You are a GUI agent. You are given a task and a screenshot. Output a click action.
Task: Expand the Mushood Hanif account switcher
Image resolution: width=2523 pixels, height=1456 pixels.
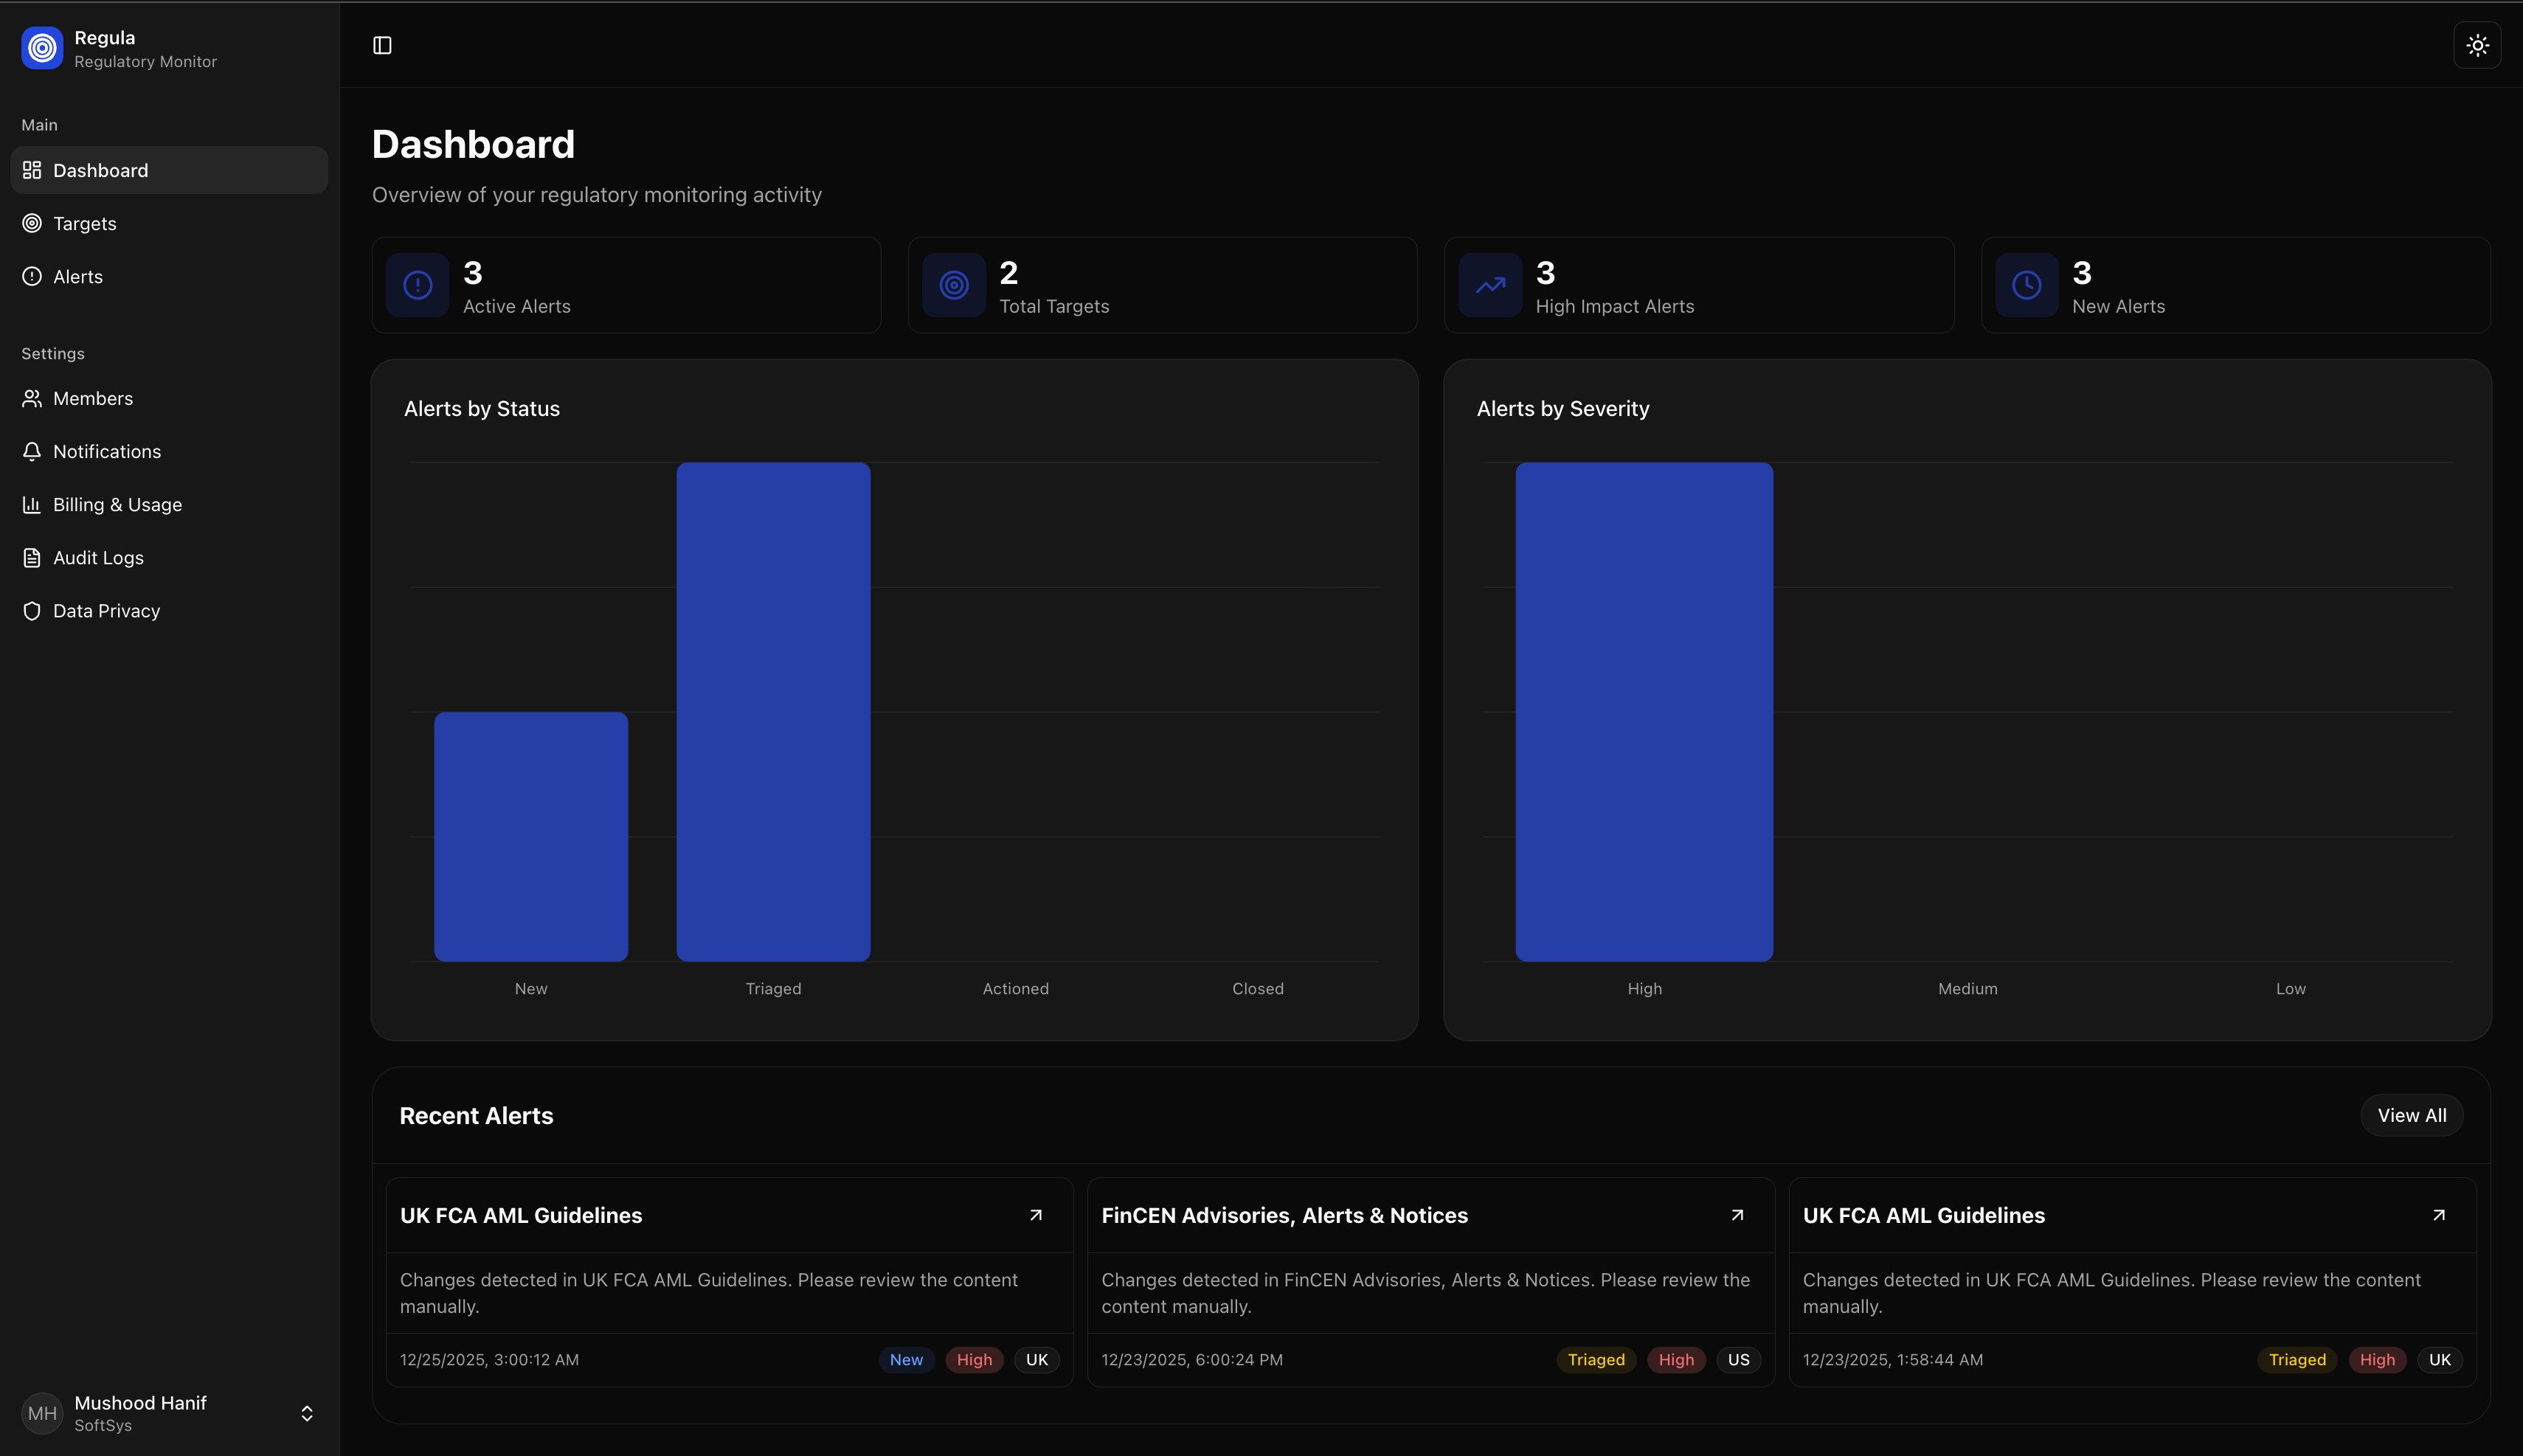tap(306, 1412)
